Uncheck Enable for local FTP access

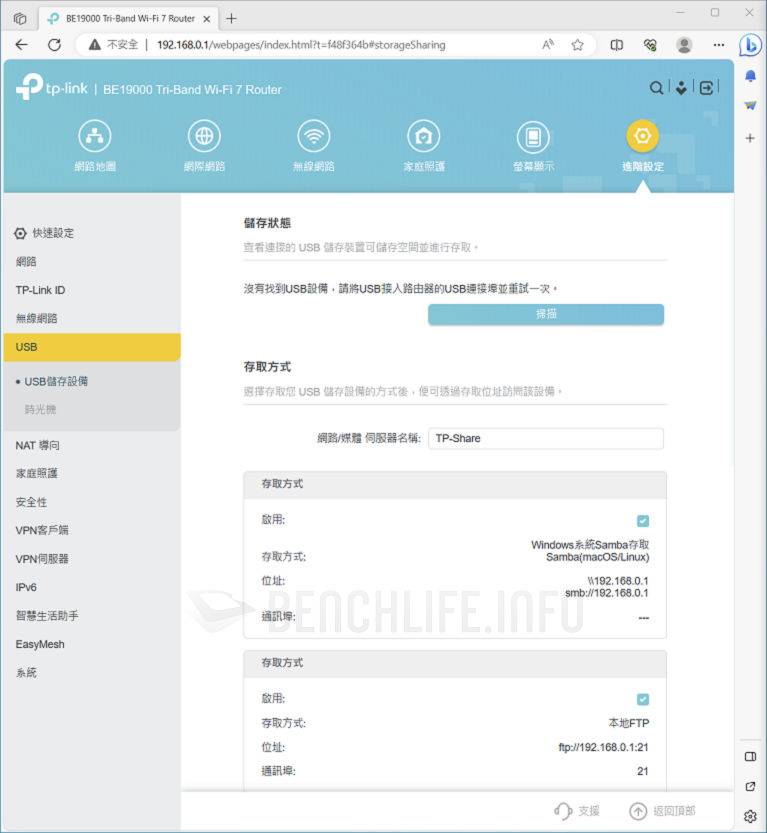click(x=643, y=699)
